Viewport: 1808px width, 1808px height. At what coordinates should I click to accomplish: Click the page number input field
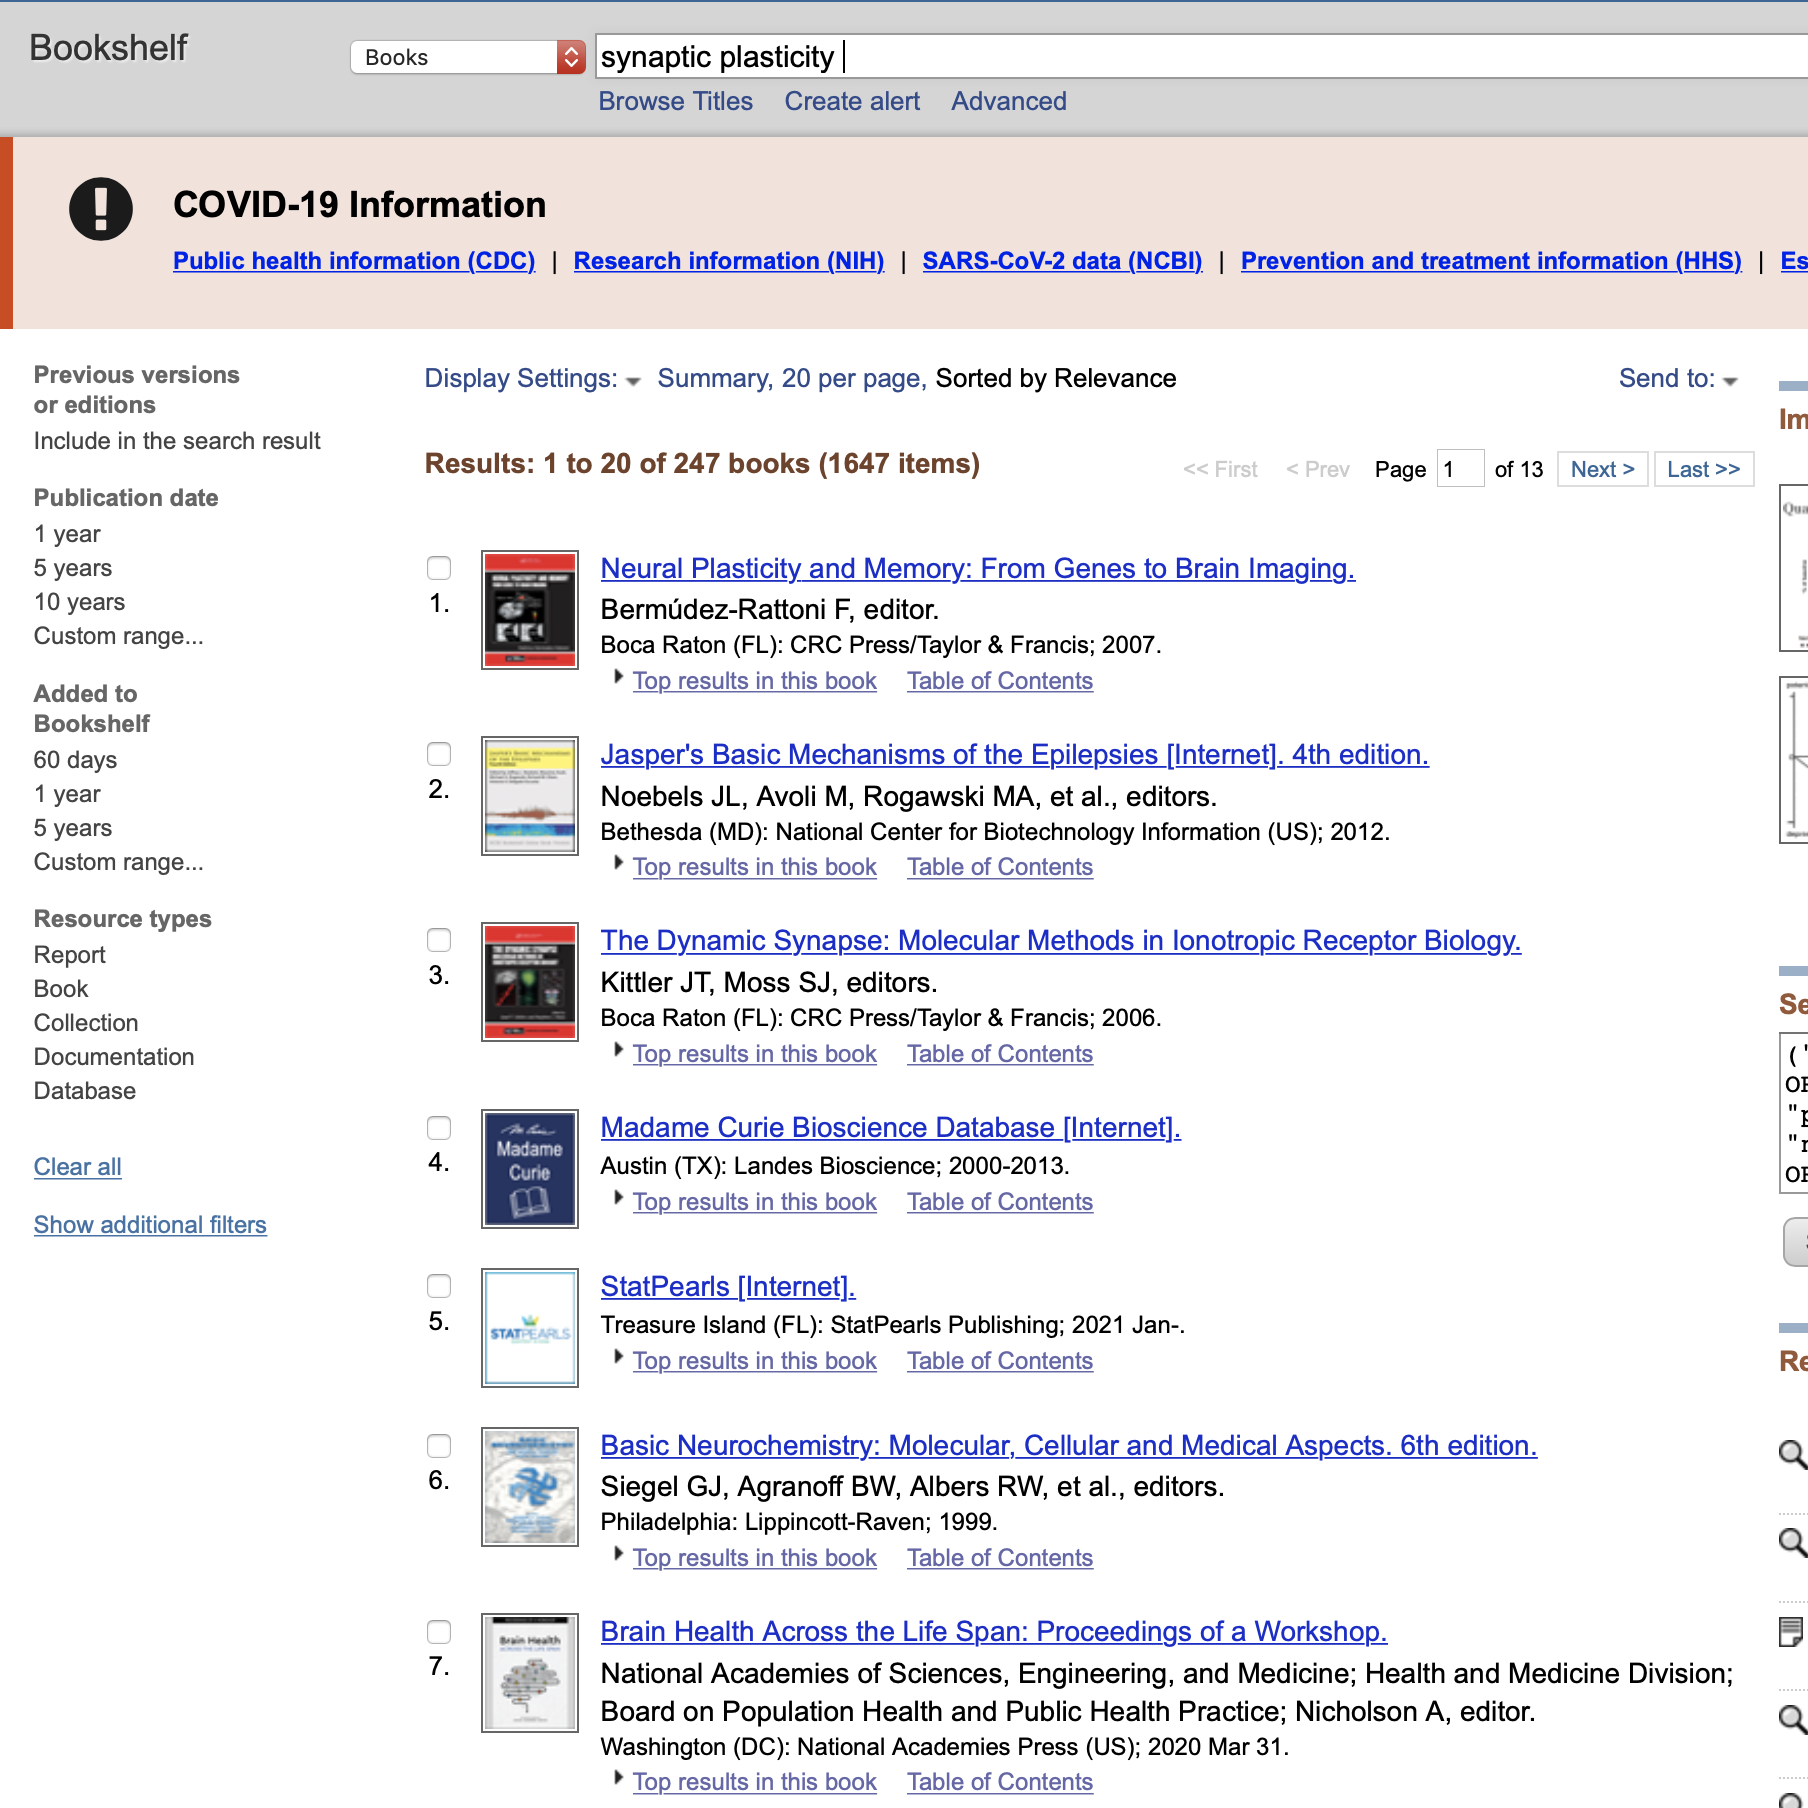pyautogui.click(x=1460, y=469)
